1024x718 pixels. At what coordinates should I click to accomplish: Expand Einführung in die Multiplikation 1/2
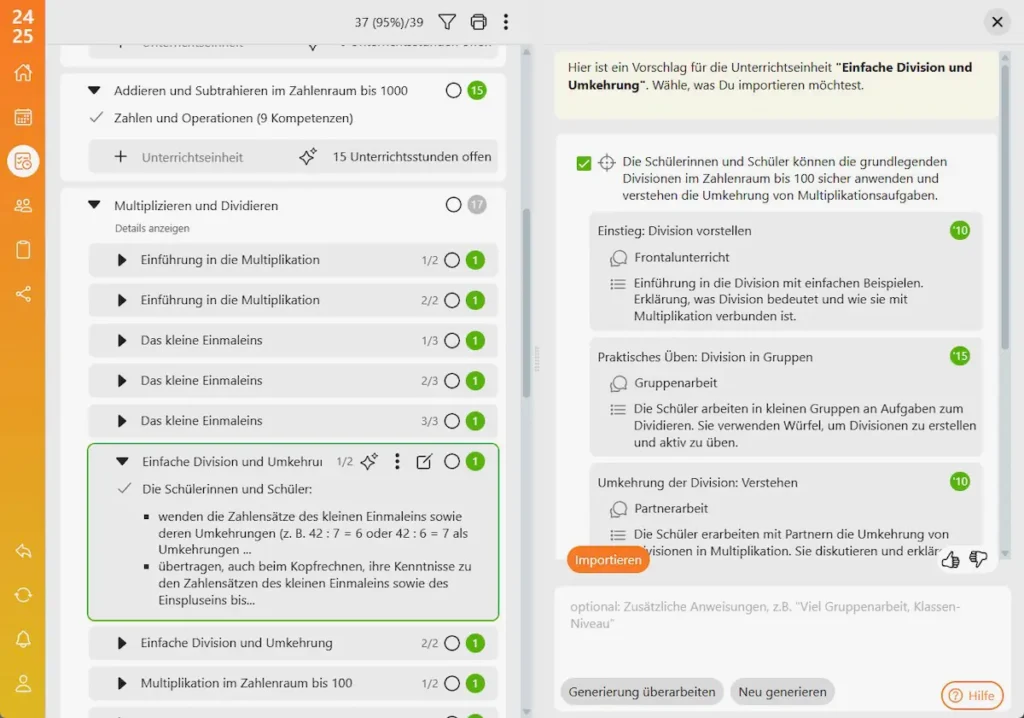pos(121,260)
